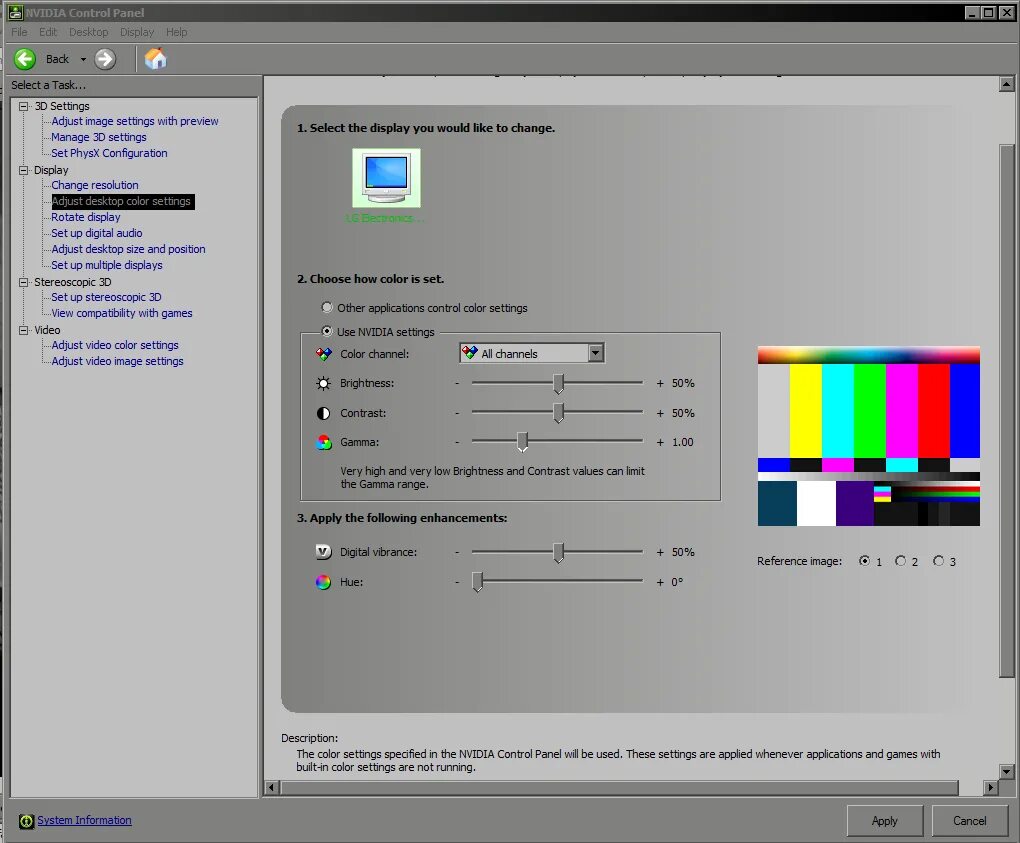This screenshot has height=843, width=1020.
Task: Click the color bars reference image
Action: click(868, 436)
